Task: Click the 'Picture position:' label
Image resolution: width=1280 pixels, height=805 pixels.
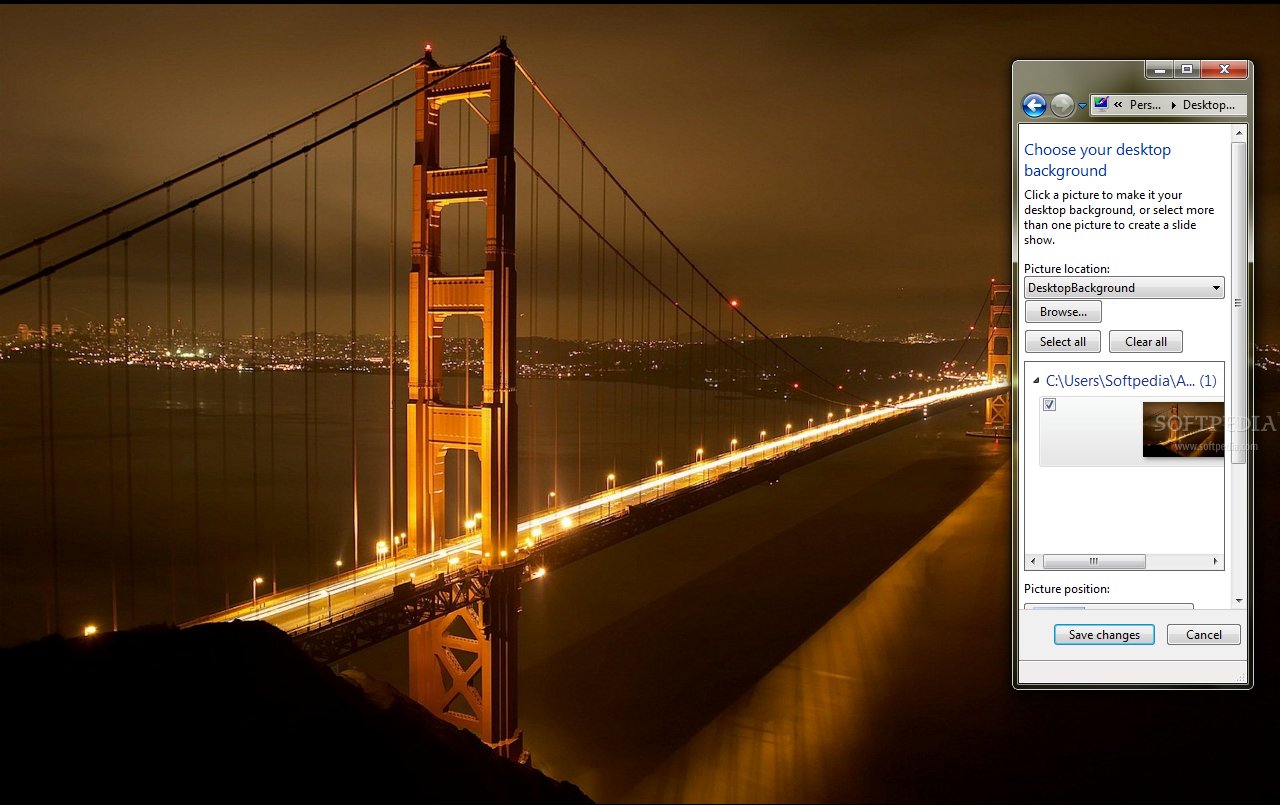Action: (1067, 589)
